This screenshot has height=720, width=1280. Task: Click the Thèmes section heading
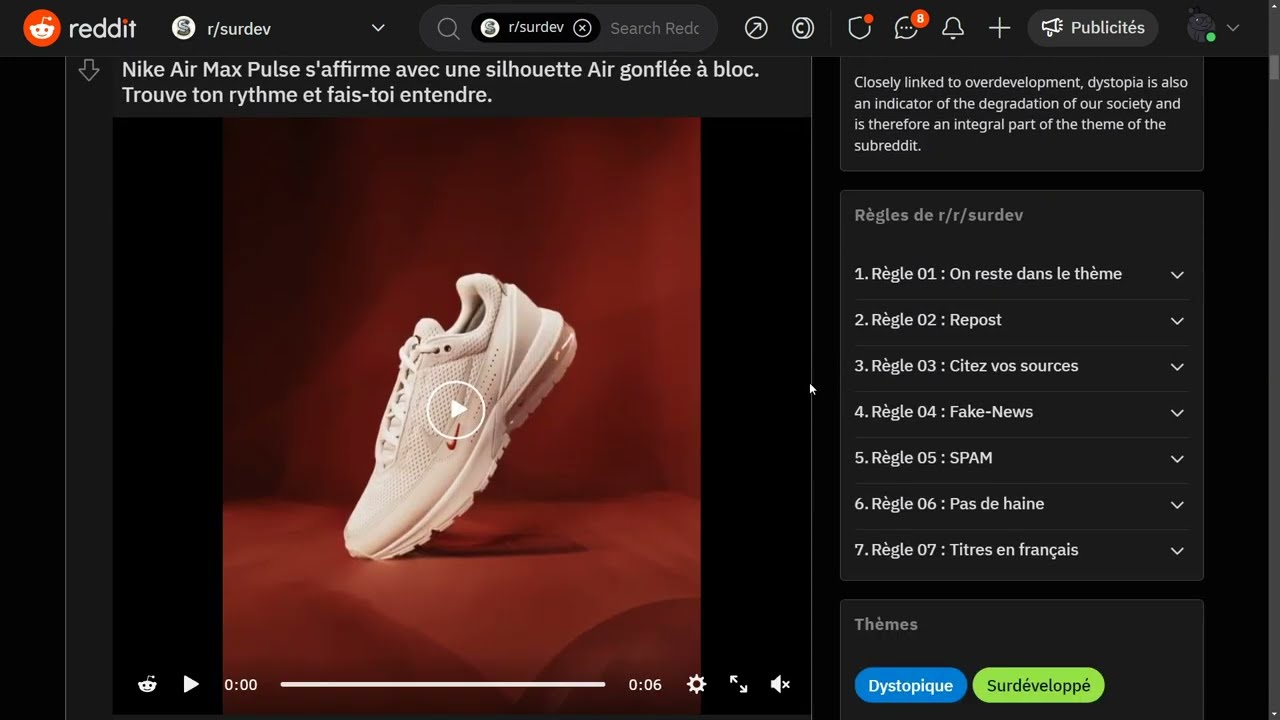[886, 624]
